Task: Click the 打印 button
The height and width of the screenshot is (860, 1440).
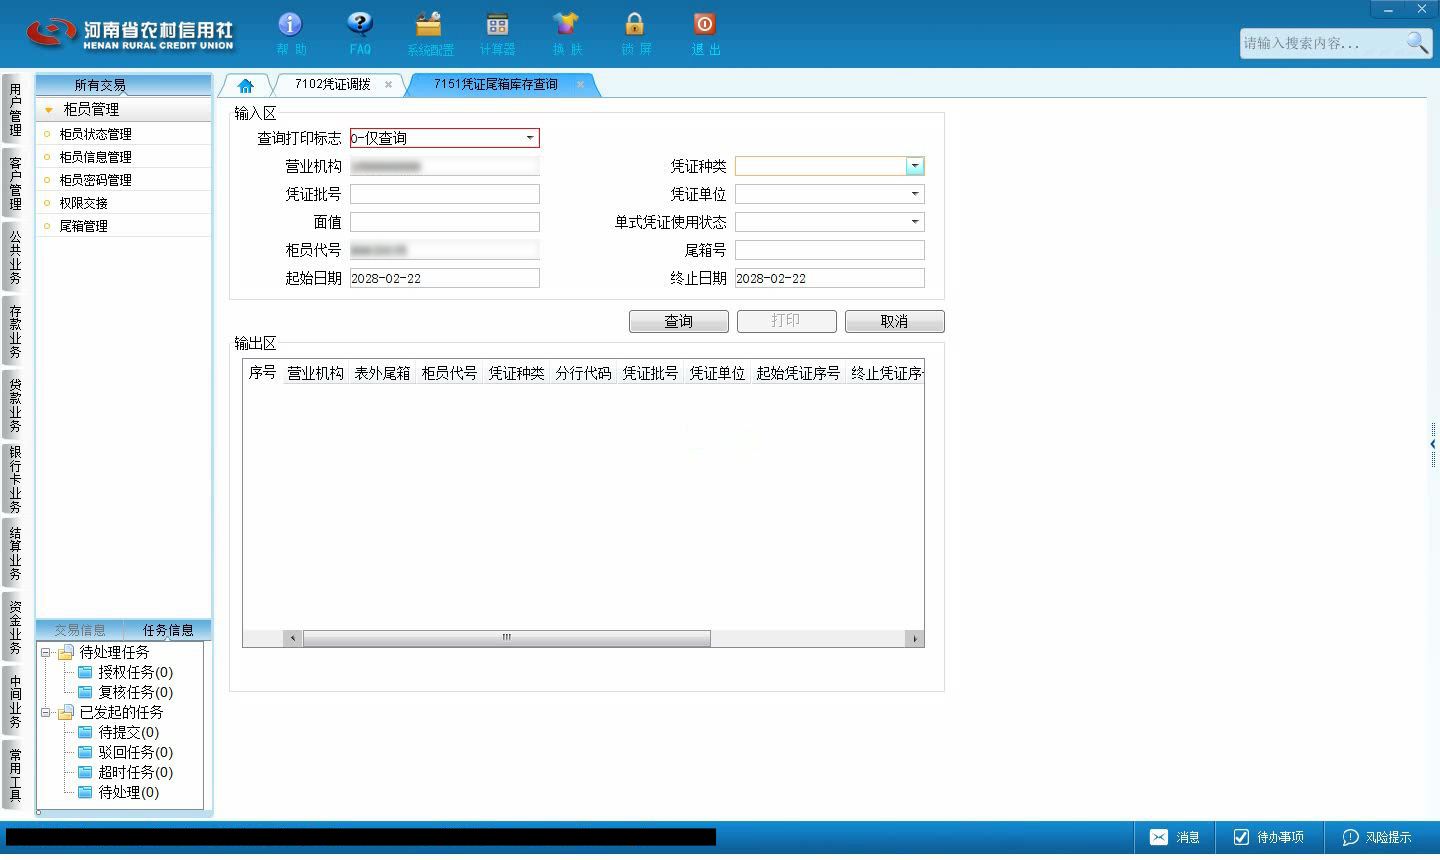Action: pyautogui.click(x=787, y=321)
